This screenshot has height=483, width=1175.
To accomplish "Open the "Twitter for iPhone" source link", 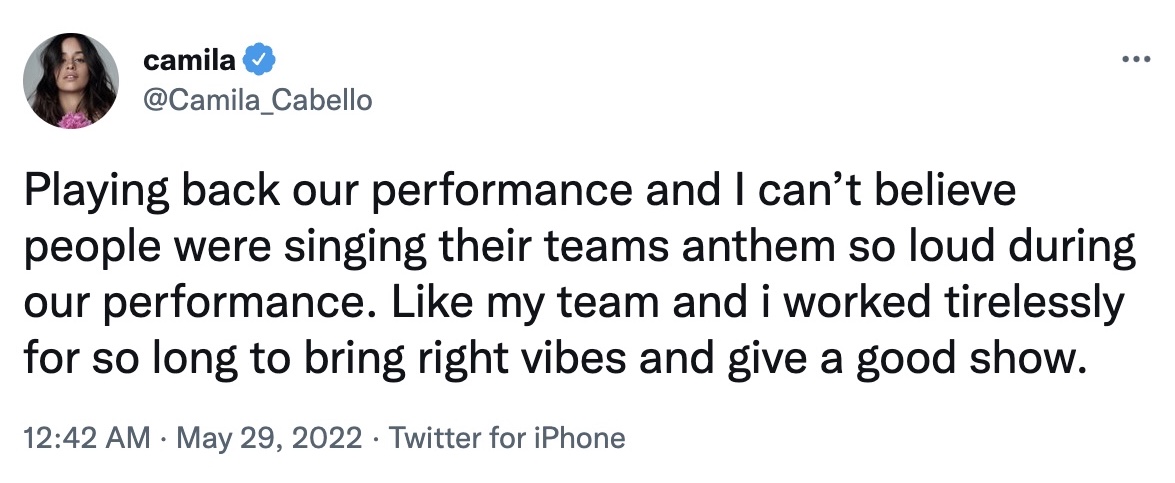I will click(x=506, y=437).
